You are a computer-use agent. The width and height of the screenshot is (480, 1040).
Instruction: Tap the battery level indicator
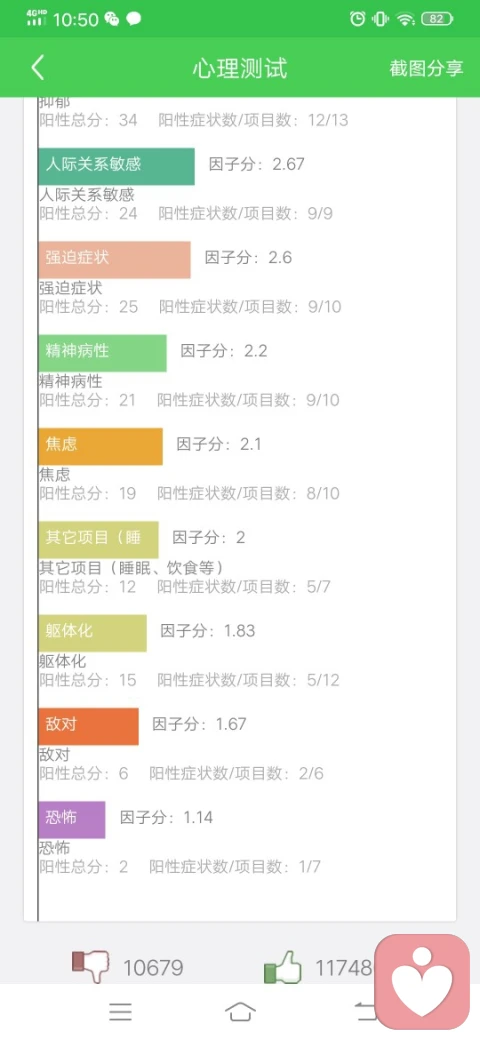[x=437, y=19]
